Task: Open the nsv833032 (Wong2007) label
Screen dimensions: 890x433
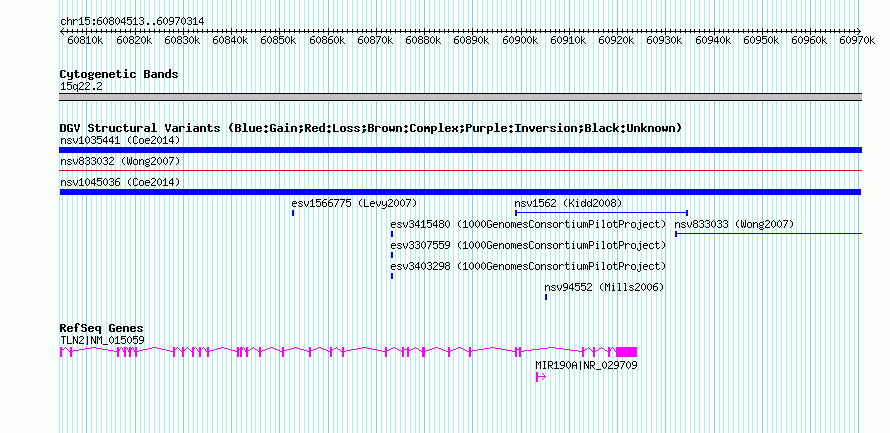Action: (120, 162)
